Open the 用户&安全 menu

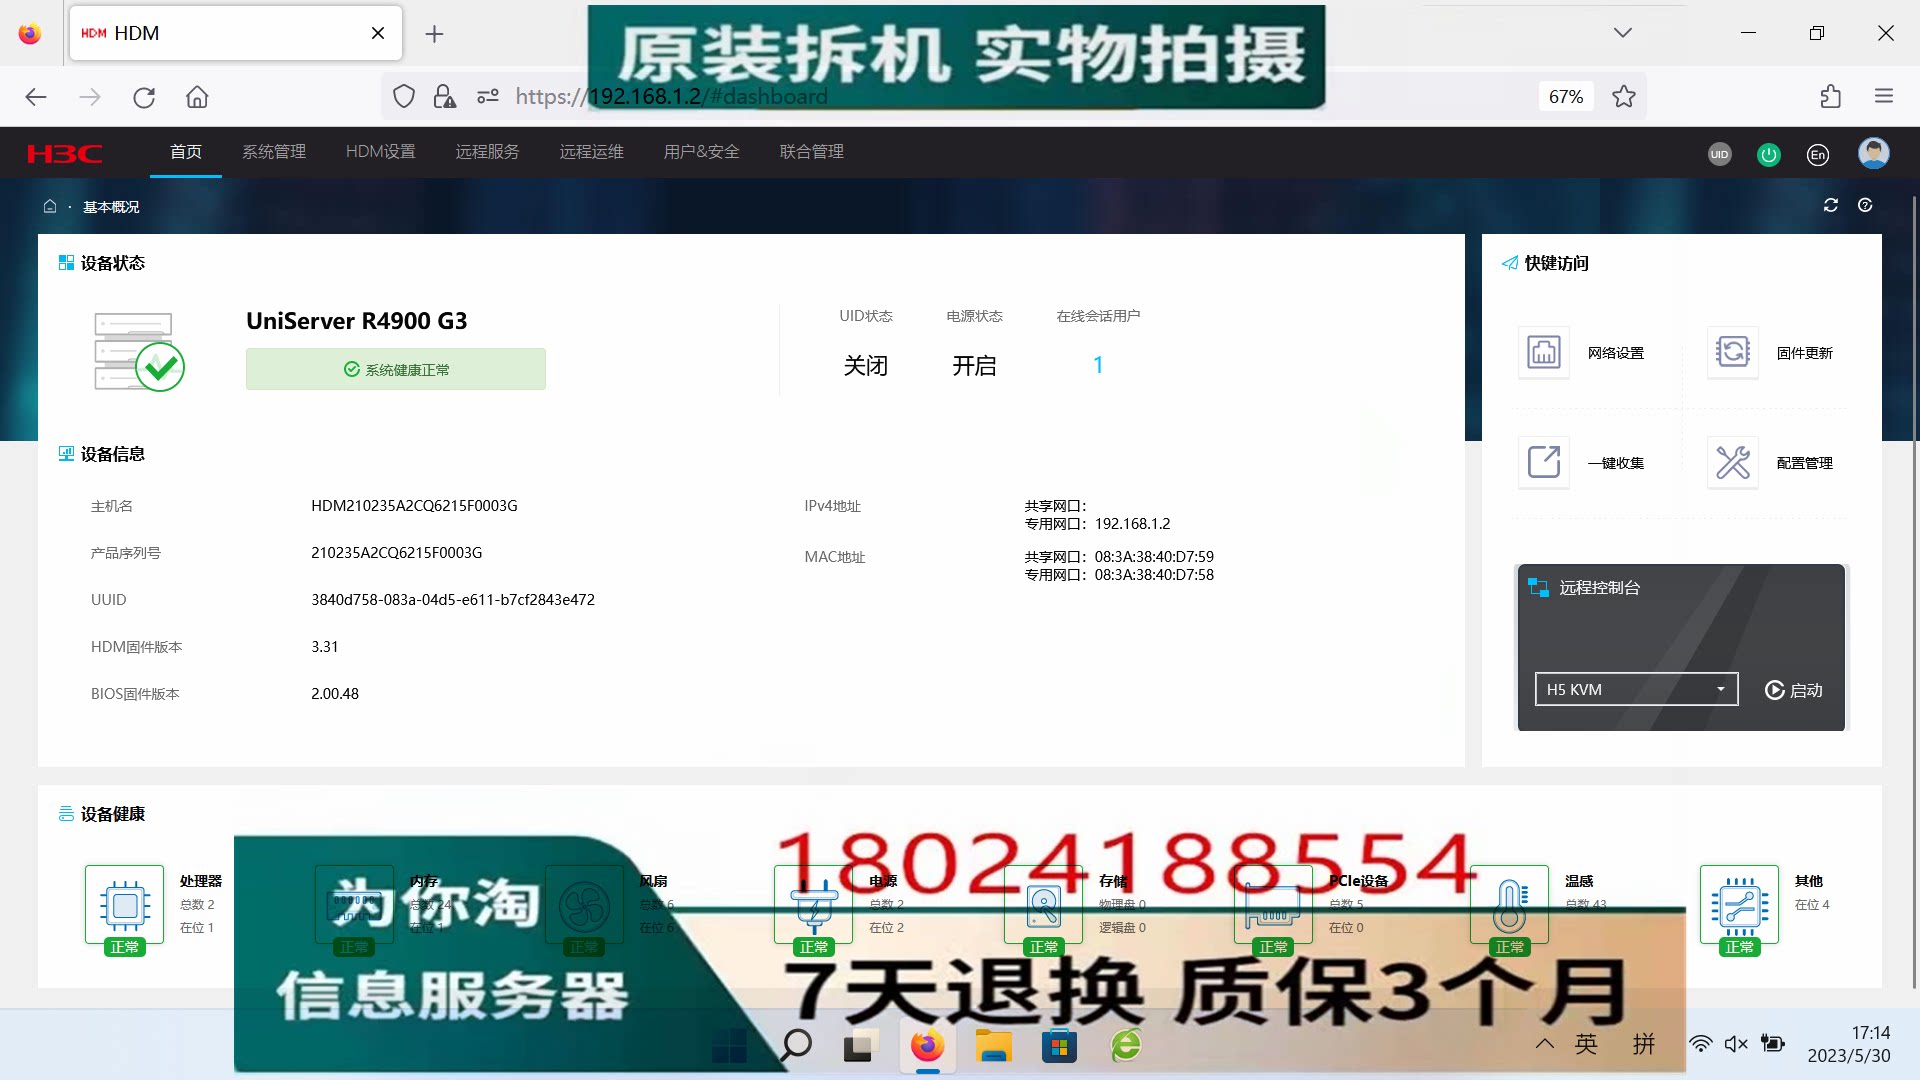click(702, 152)
